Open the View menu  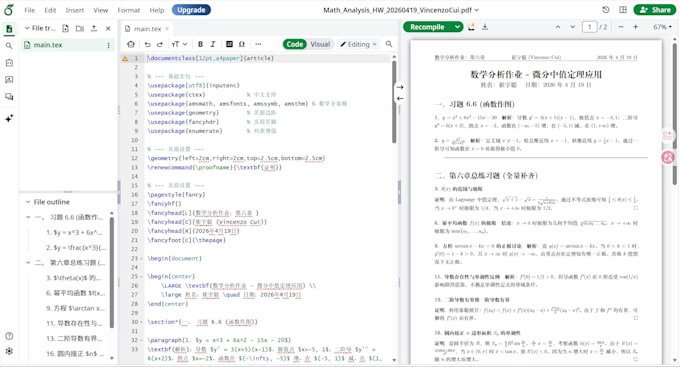tap(101, 10)
